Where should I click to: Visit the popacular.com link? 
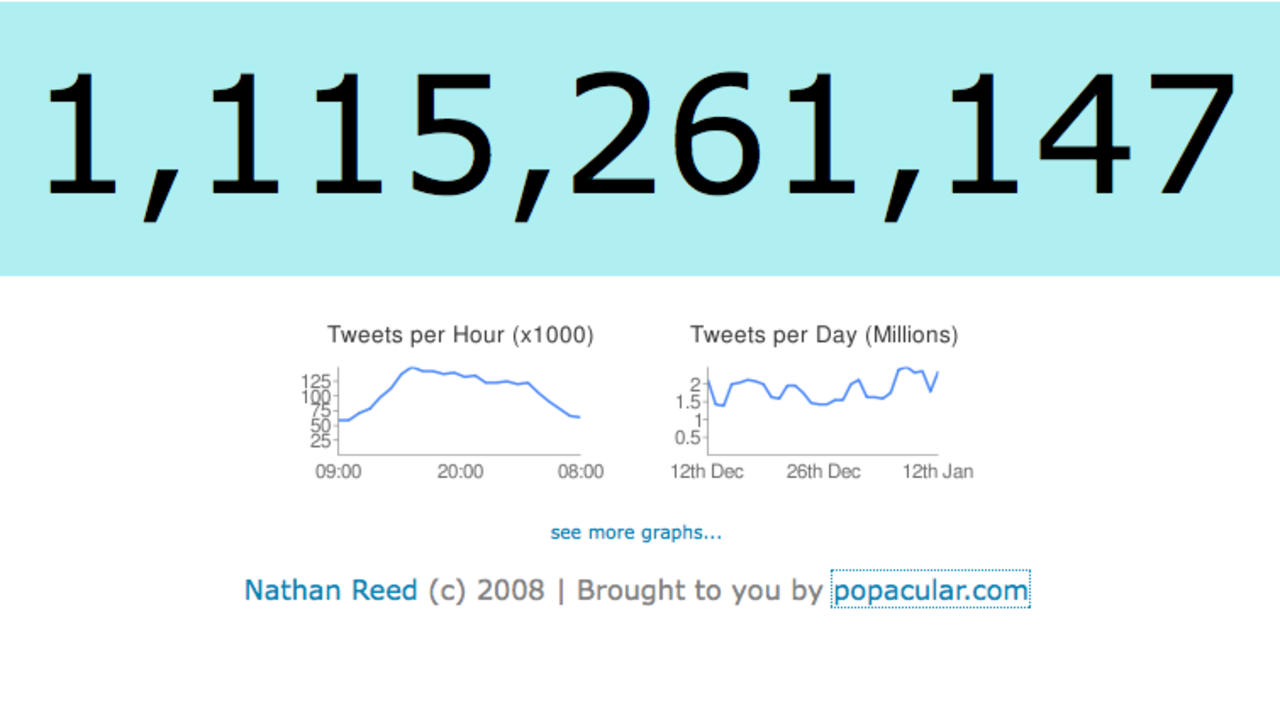click(x=930, y=590)
